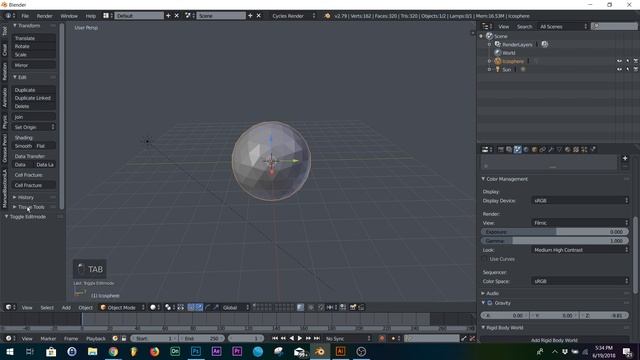640x360 pixels.
Task: Open Firefox from the taskbar
Action: (154, 351)
